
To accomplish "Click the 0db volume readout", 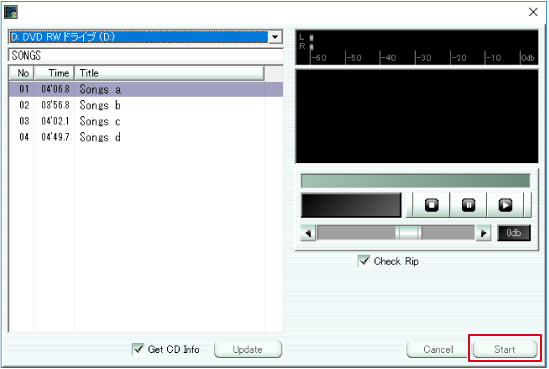I will click(514, 233).
